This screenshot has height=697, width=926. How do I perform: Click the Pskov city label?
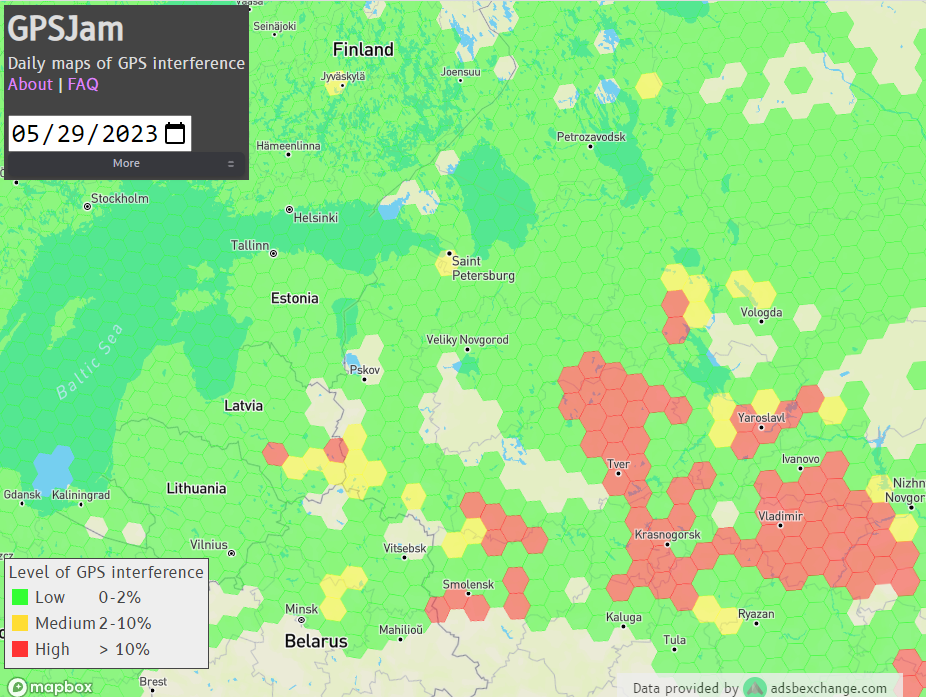coord(364,370)
